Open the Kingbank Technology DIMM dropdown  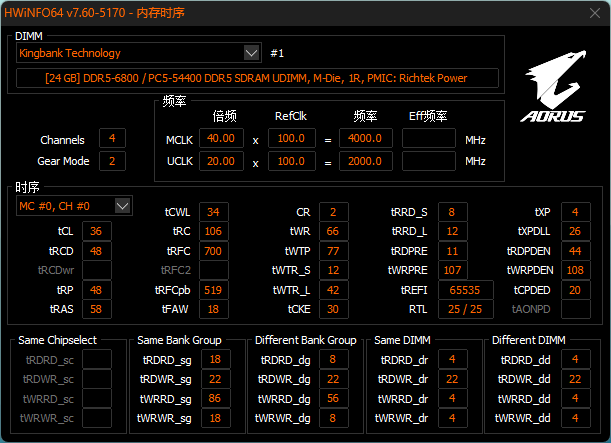251,53
